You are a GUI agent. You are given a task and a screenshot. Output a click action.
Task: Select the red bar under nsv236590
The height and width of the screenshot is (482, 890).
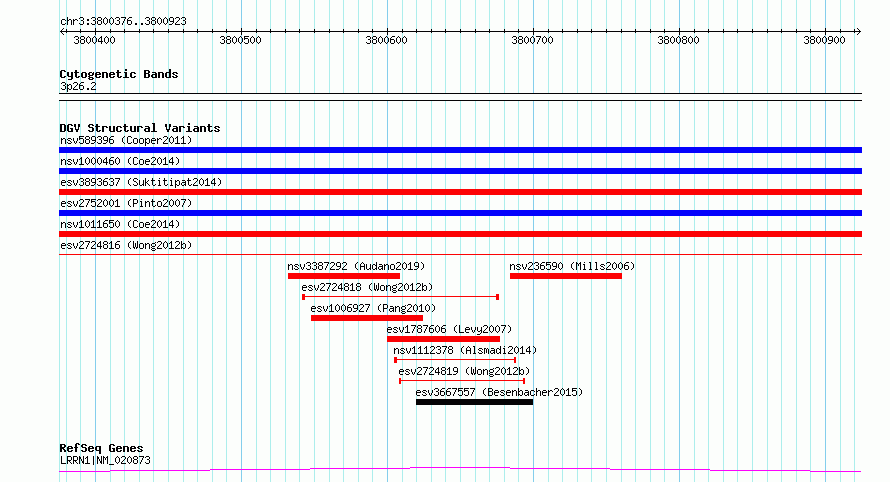point(566,276)
